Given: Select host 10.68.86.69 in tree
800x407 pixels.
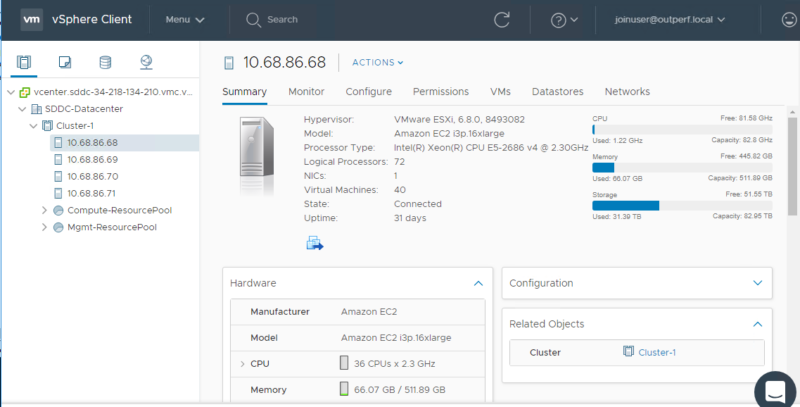Looking at the screenshot, I should pyautogui.click(x=92, y=160).
